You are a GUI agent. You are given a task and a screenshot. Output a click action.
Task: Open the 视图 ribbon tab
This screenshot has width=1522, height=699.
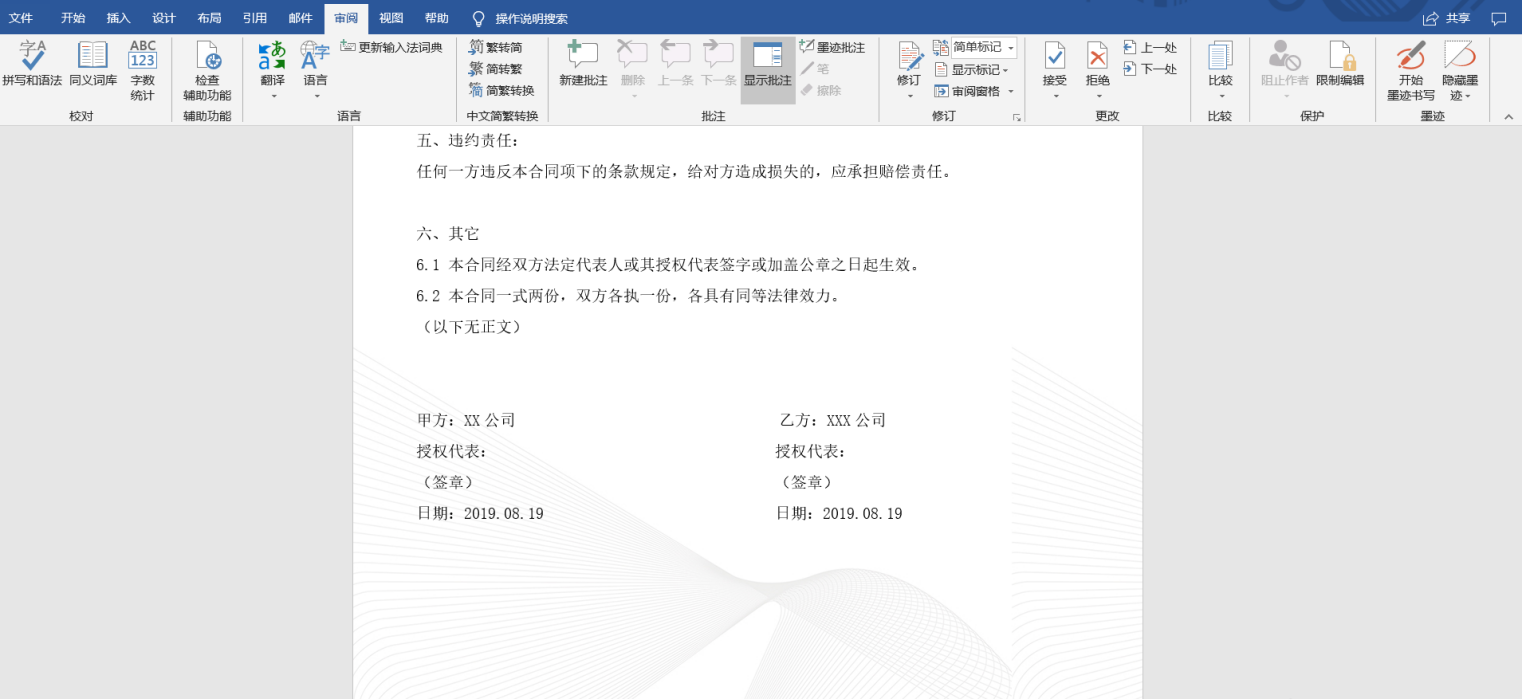pos(391,18)
